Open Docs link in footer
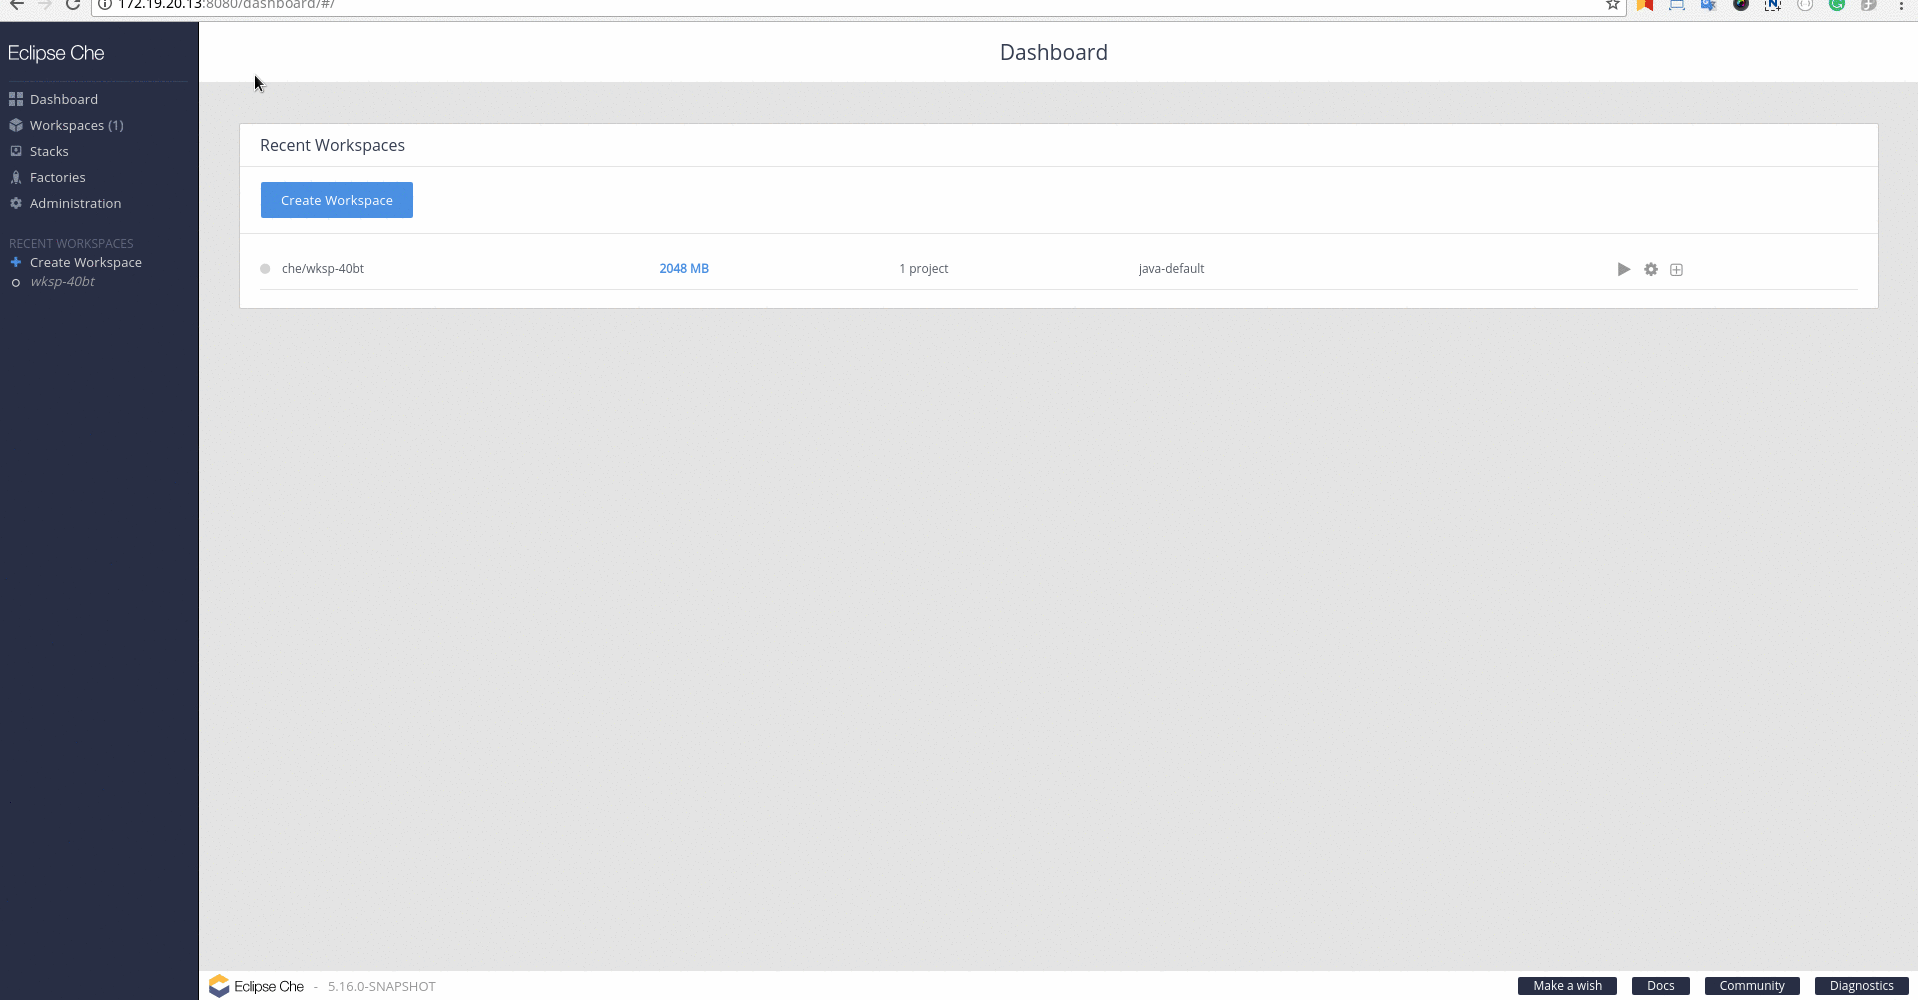Screen dimensions: 1918x1000 coord(1661,986)
